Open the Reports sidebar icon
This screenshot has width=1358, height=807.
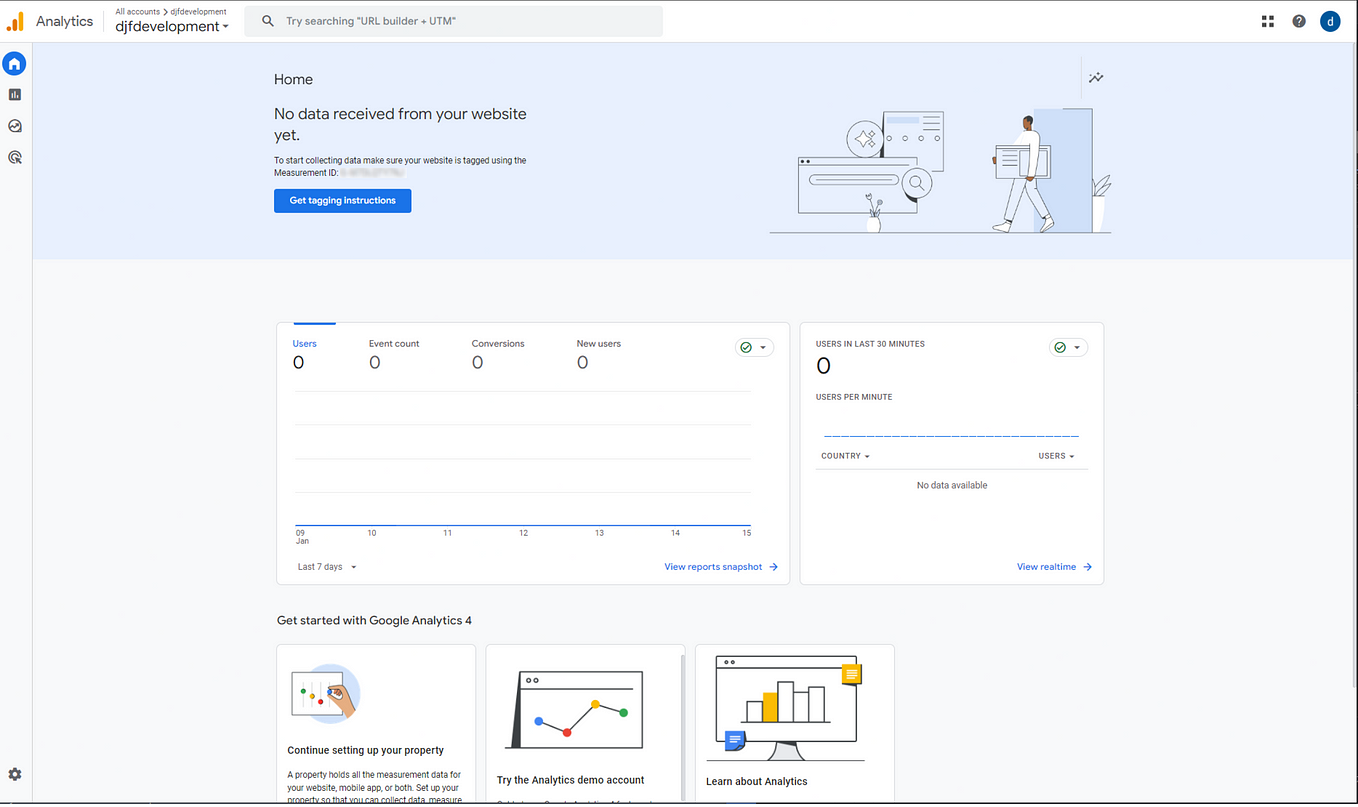click(15, 95)
